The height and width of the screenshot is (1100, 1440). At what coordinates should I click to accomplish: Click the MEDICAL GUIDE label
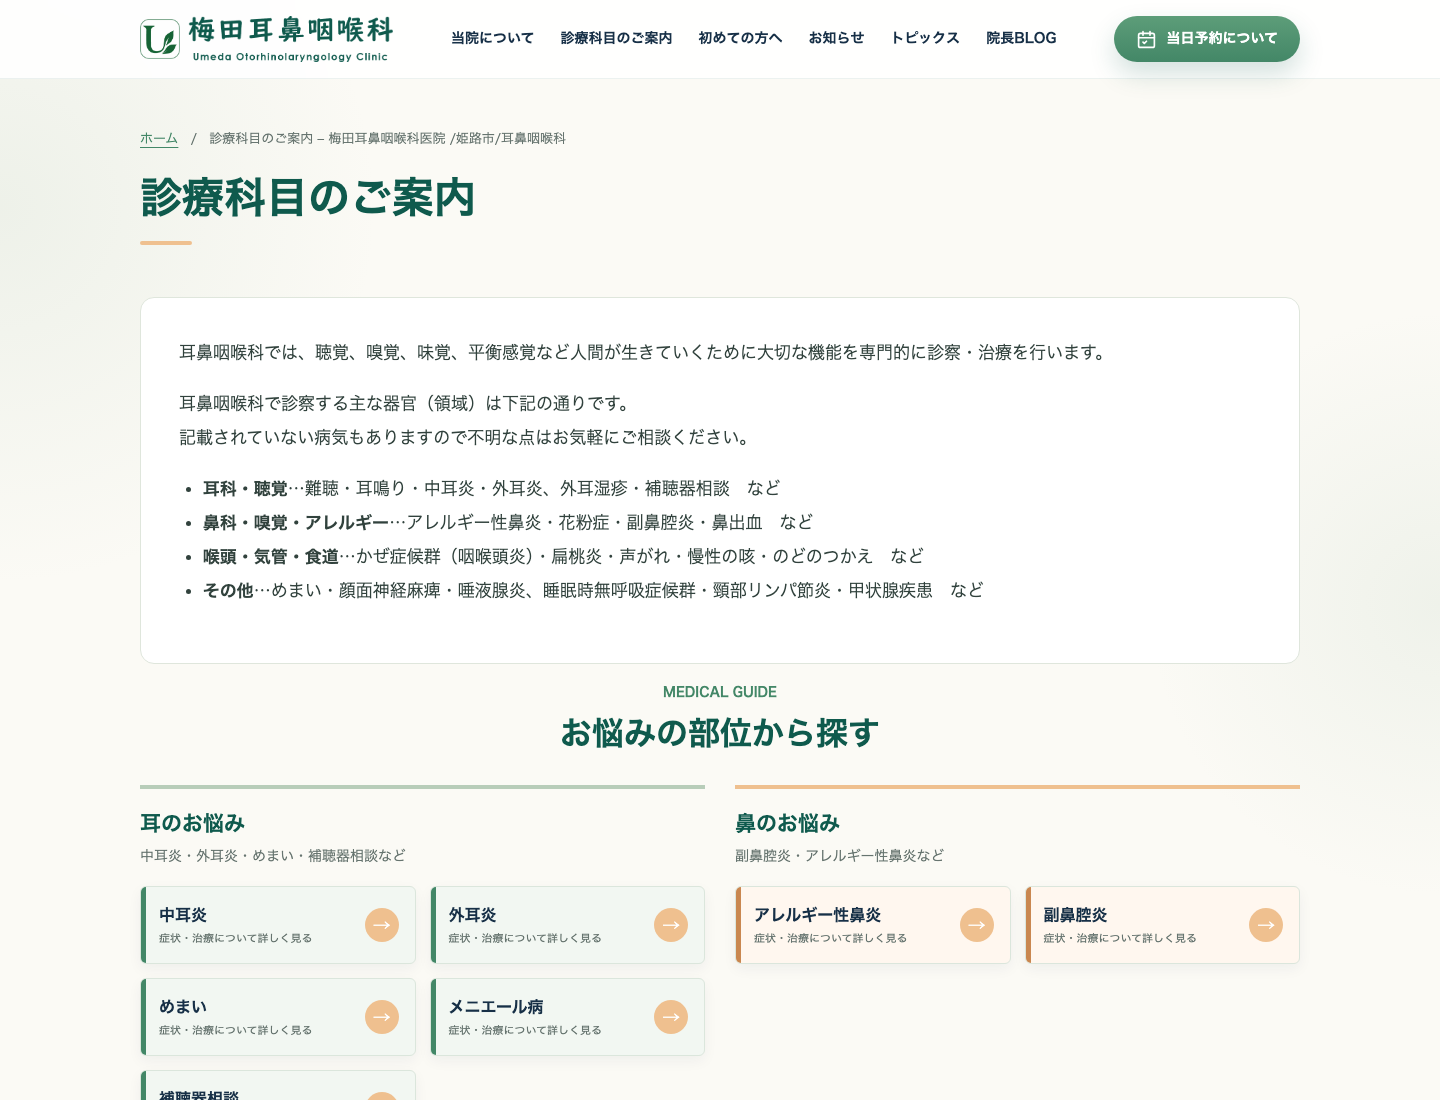[720, 692]
